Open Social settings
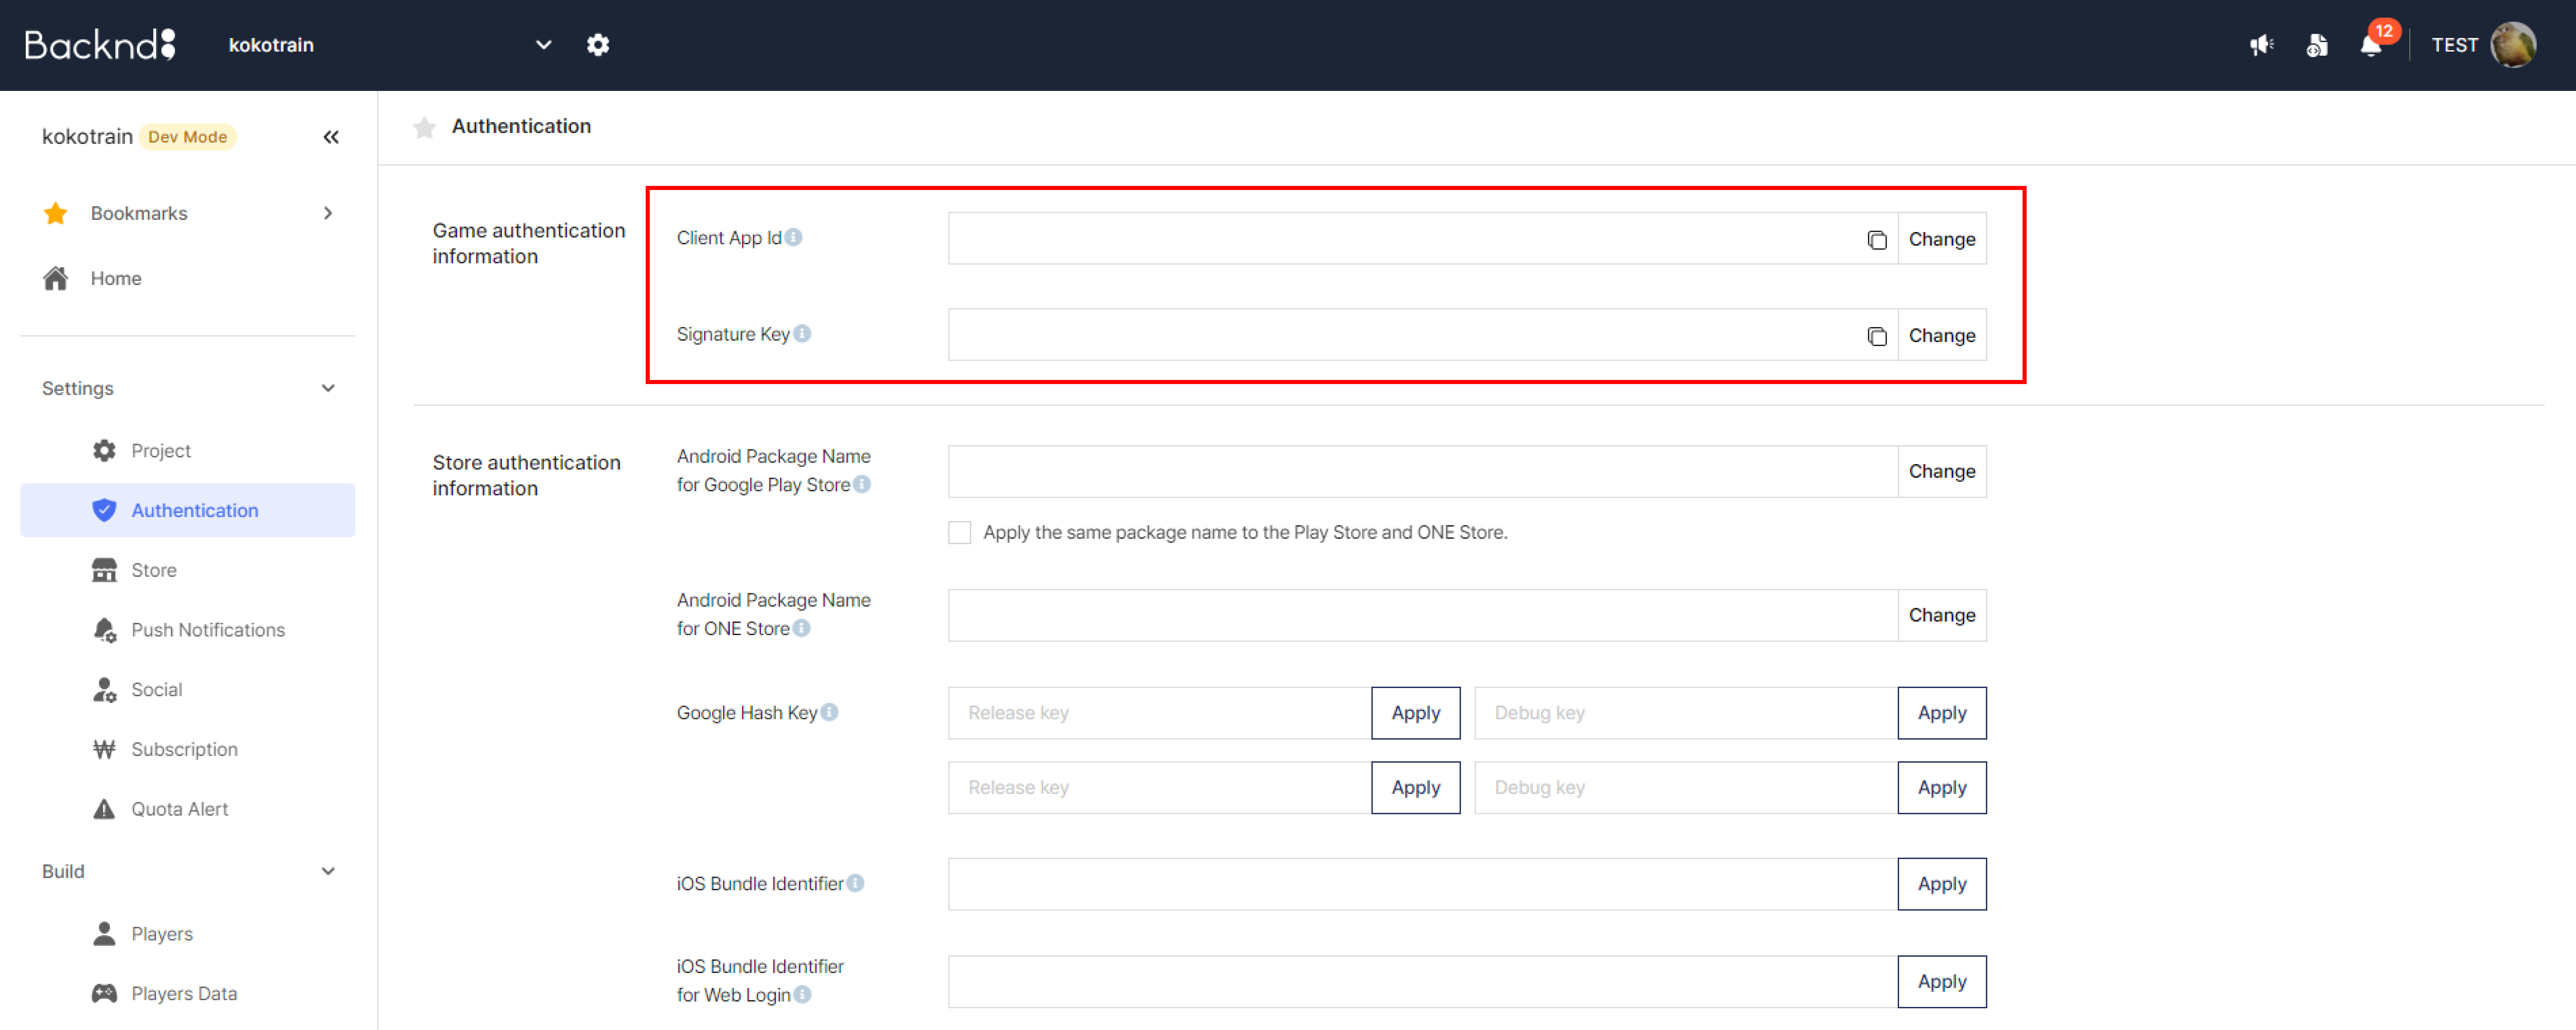2576x1030 pixels. click(188, 690)
